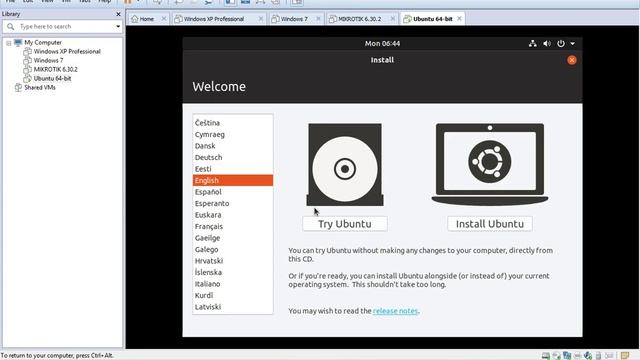Close the Library panel
Screen dimensions: 640x360
(x=118, y=14)
